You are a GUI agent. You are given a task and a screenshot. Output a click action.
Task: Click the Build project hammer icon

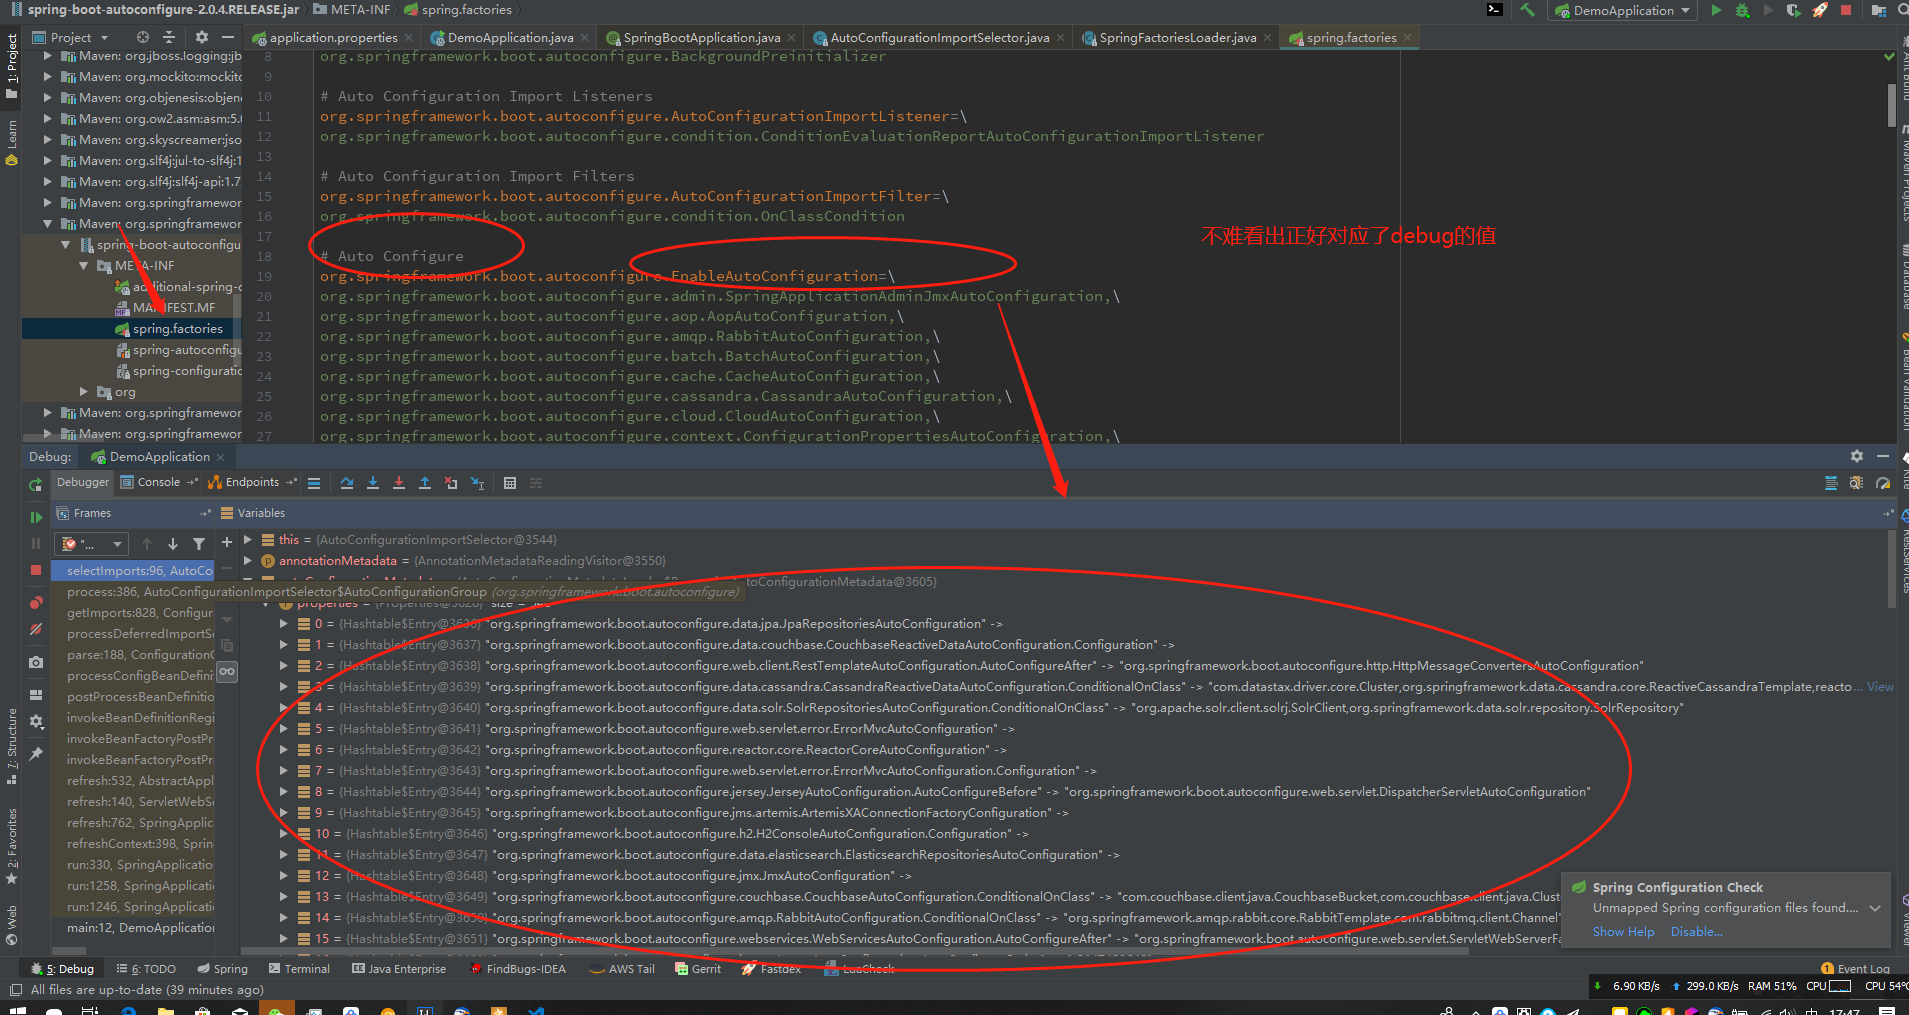click(1527, 10)
